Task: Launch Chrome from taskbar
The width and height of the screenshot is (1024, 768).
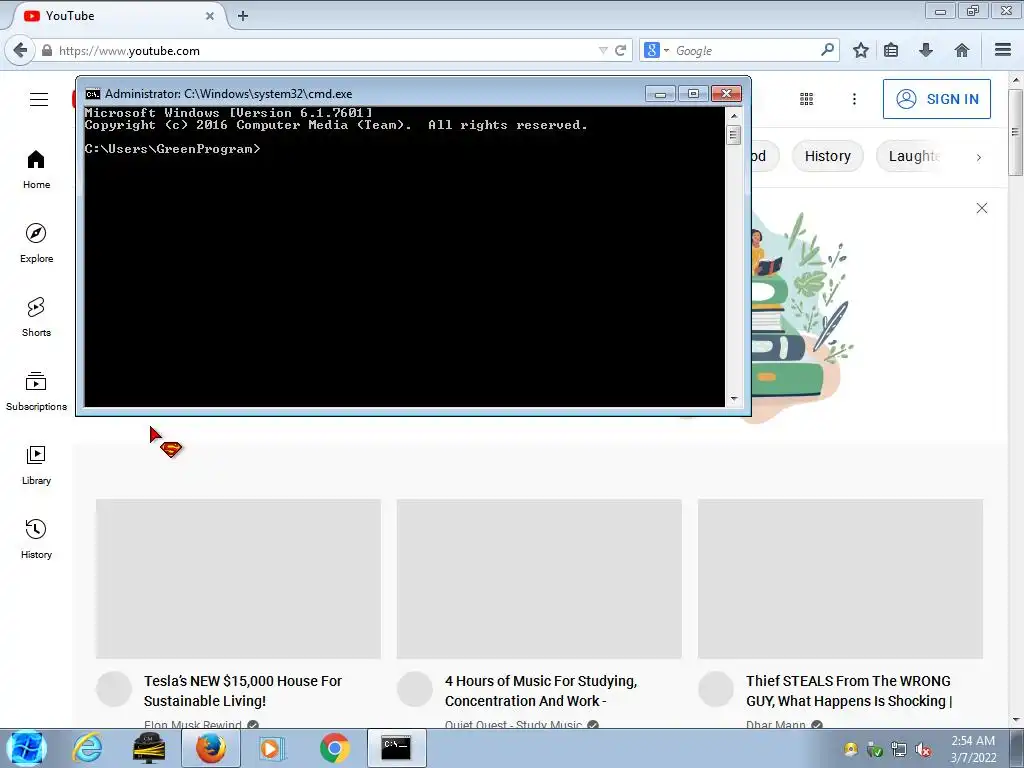Action: point(334,748)
